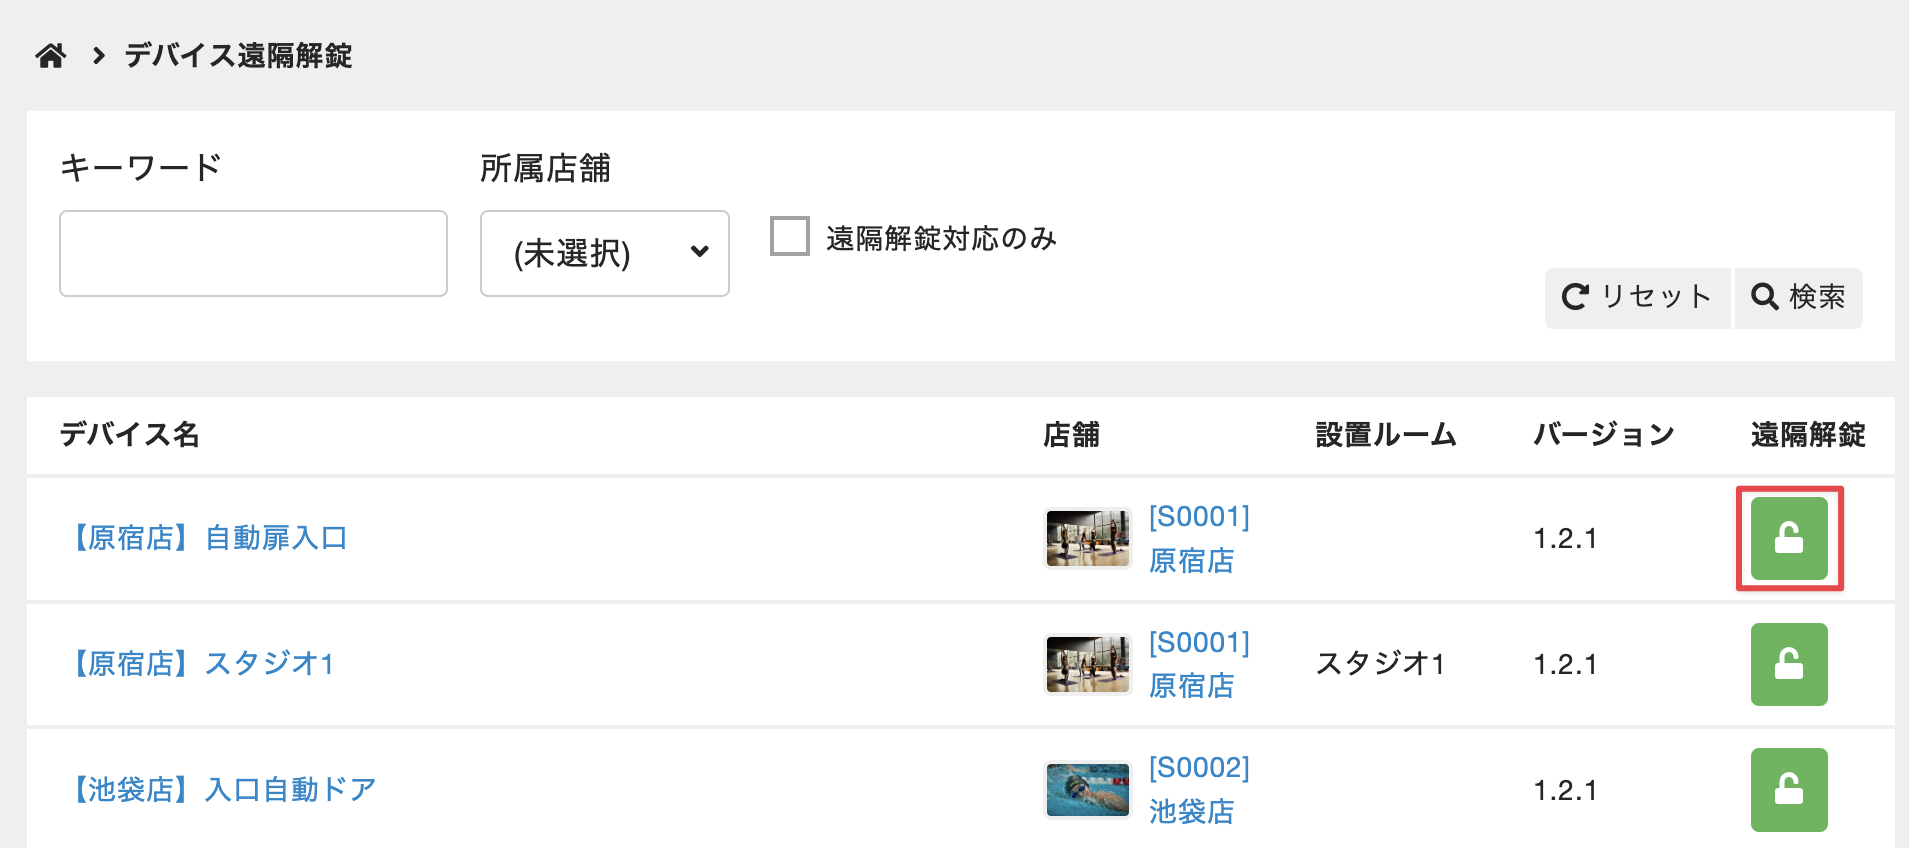Focus the キーワード input field
The width and height of the screenshot is (1909, 848).
(253, 253)
